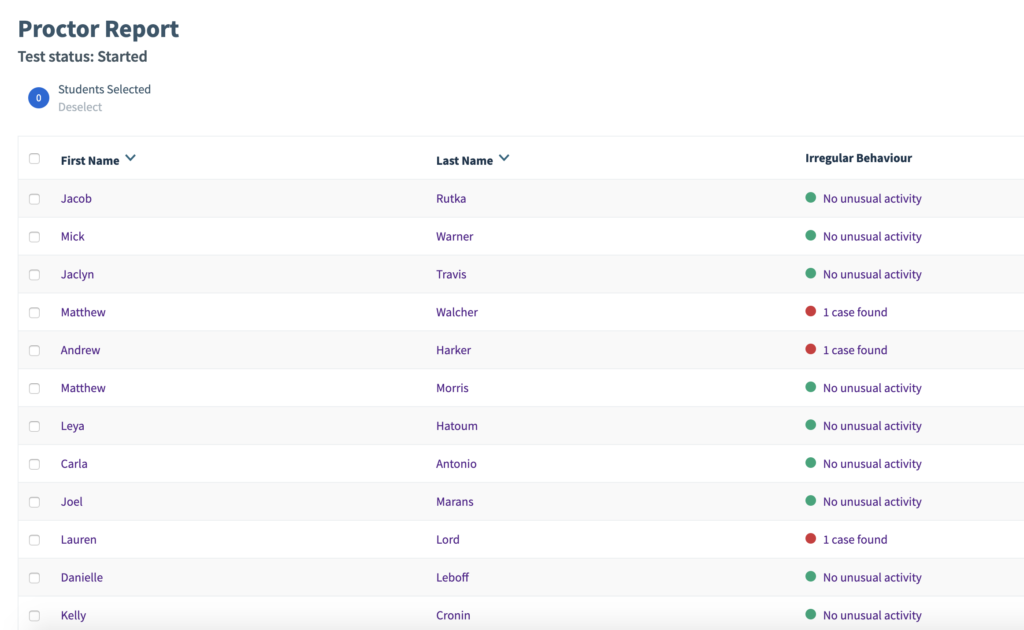Click 'No unusual activity' for Joel Marans

point(872,501)
